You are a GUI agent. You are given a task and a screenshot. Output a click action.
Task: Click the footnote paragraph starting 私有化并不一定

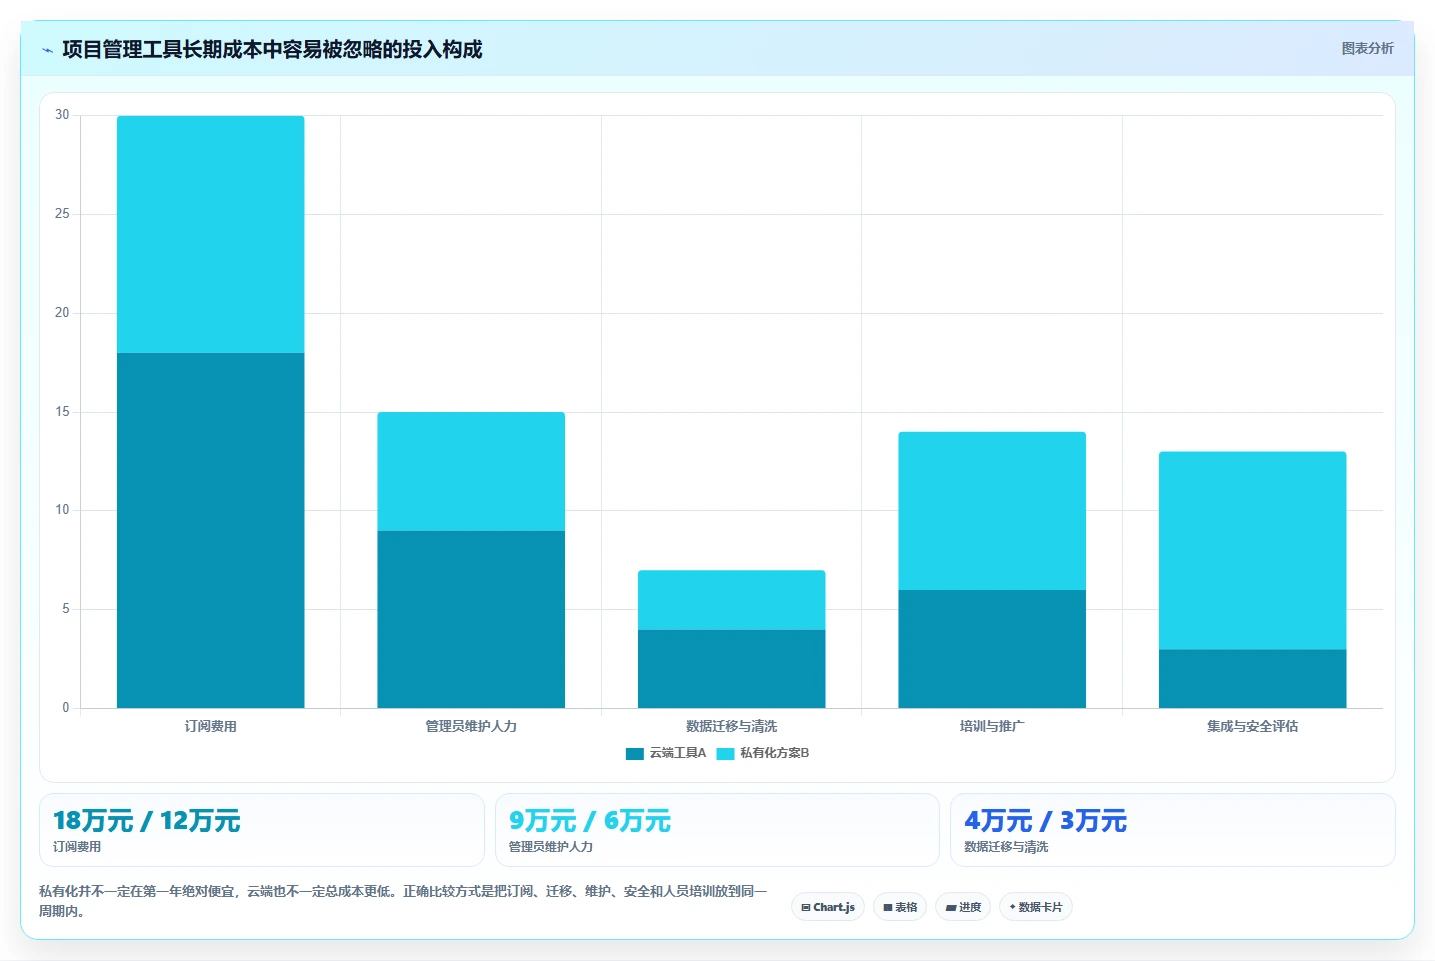click(403, 901)
